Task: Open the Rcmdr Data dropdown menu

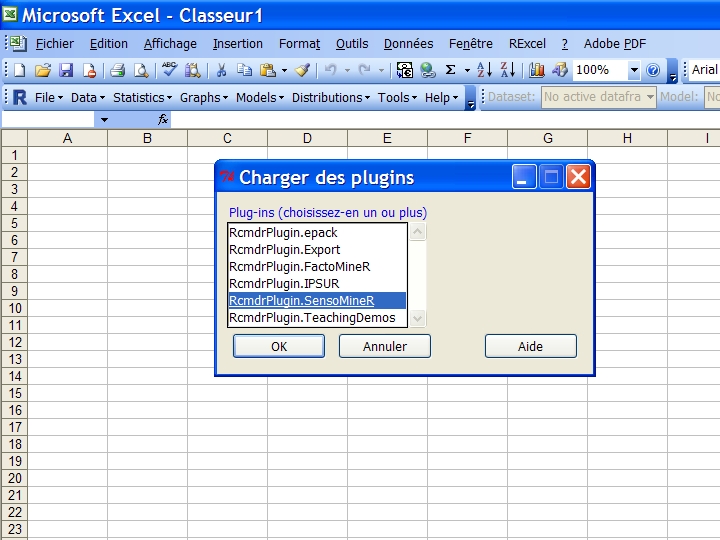Action: click(x=88, y=97)
